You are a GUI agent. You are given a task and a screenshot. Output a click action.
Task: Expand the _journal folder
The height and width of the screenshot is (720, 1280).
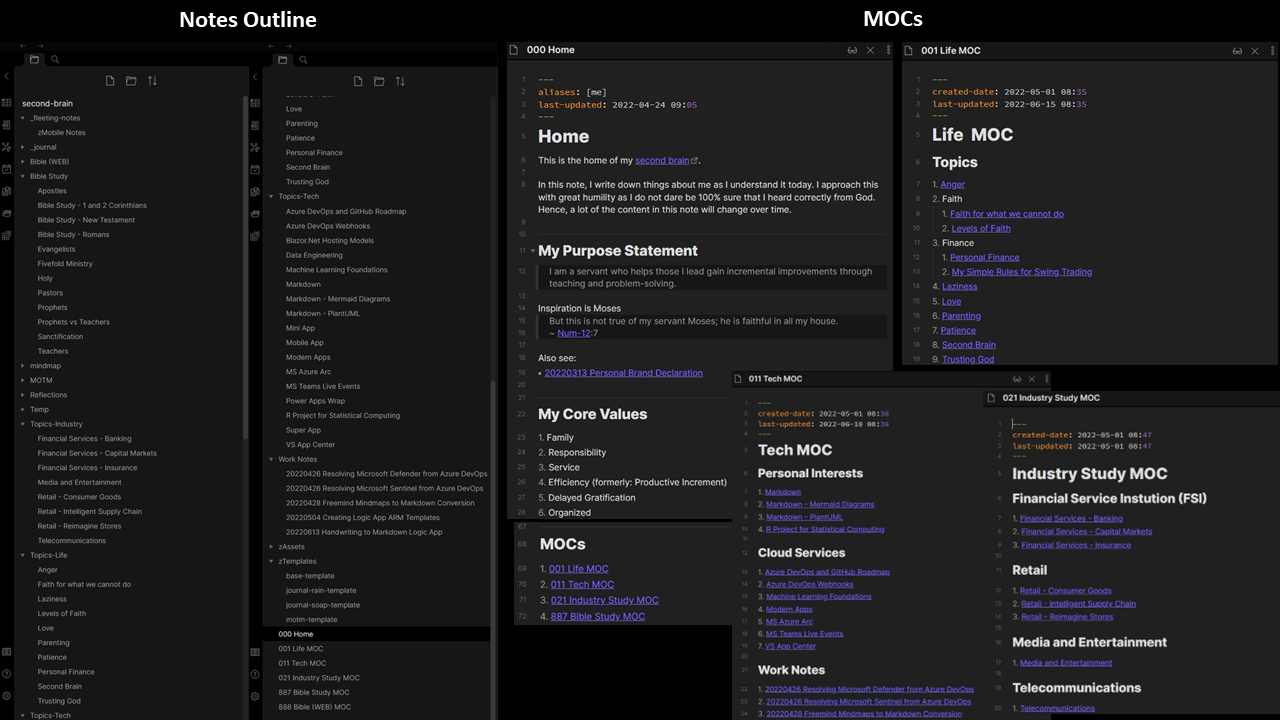tap(23, 147)
